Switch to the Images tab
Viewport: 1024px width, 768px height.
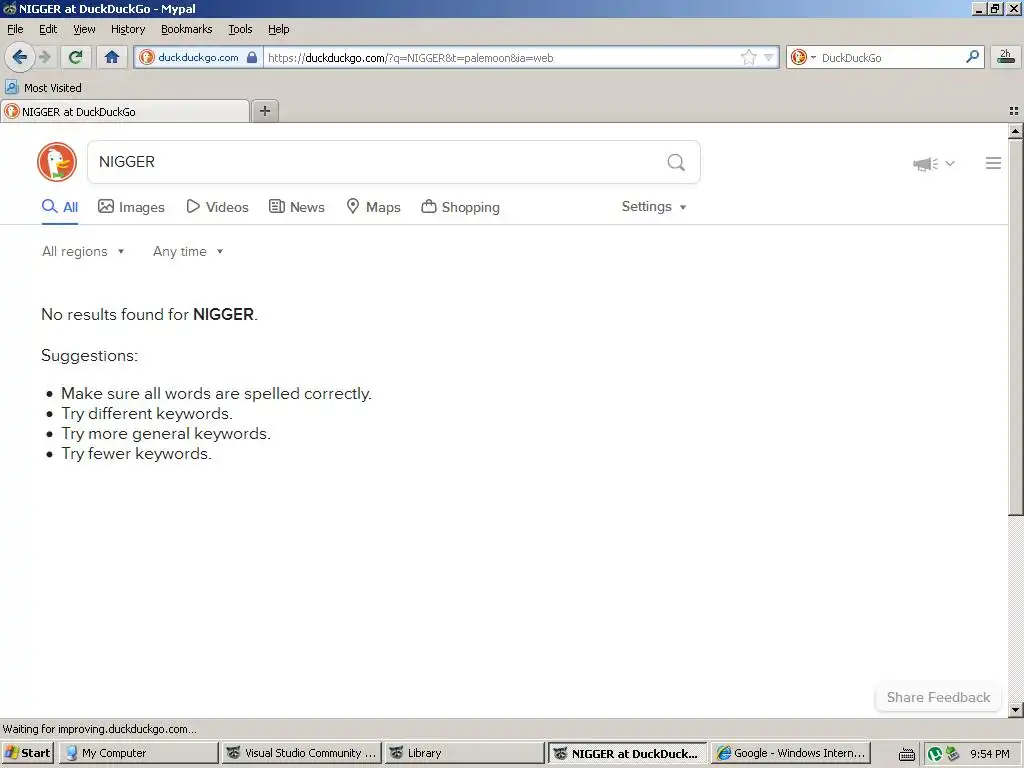click(131, 207)
